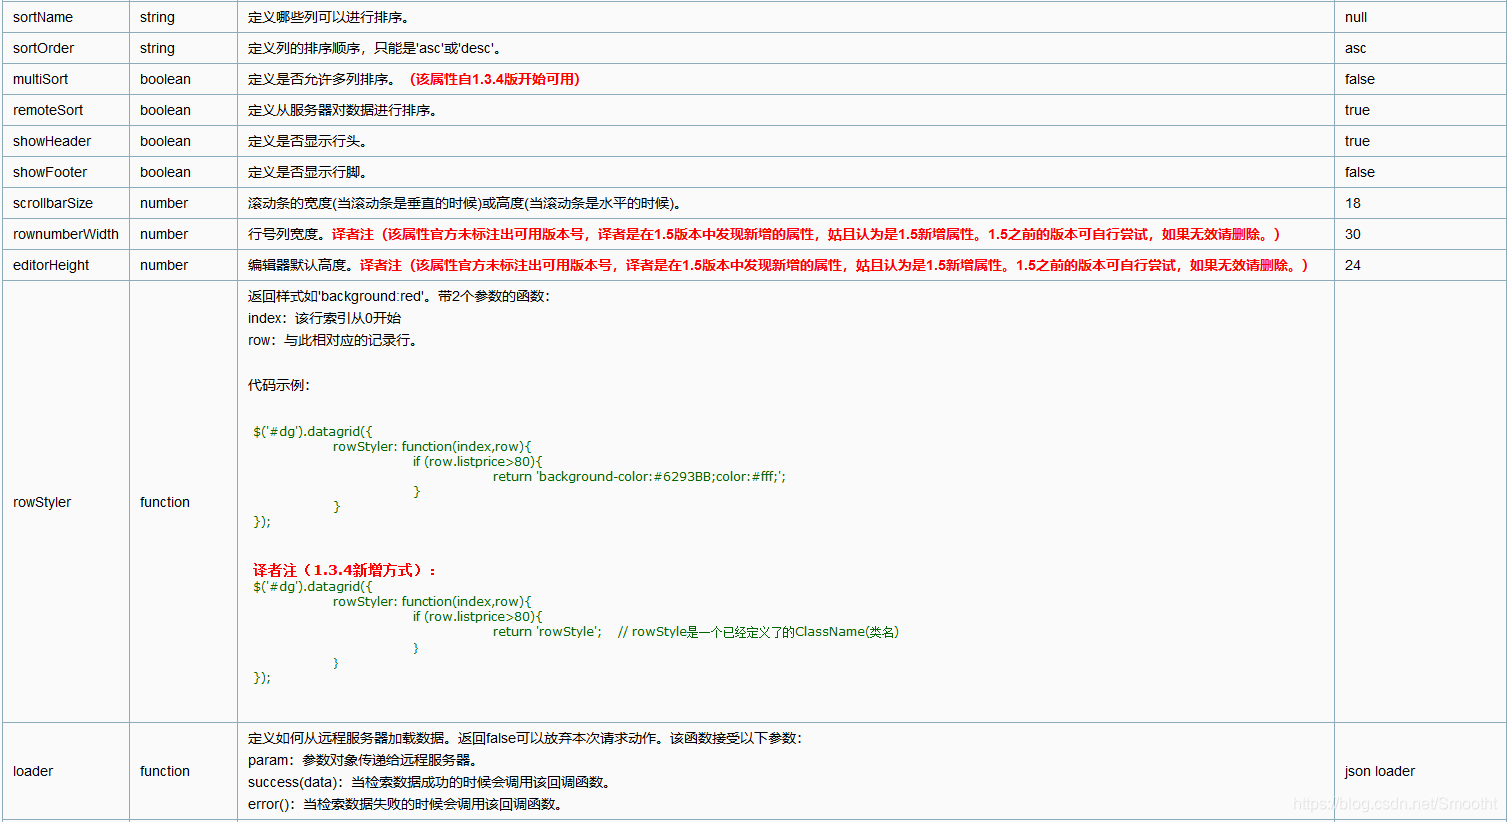
Task: Click the sortName description text
Action: pos(328,17)
